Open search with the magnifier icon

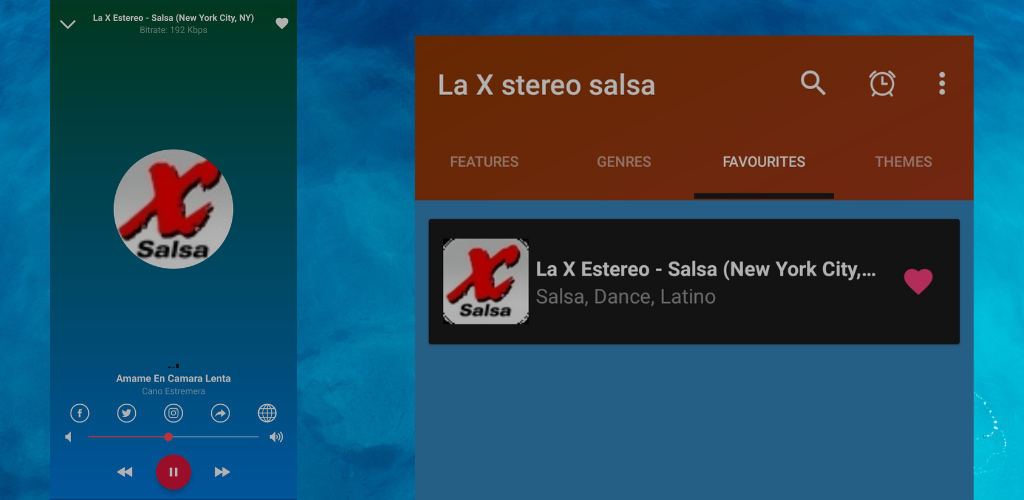[x=813, y=84]
